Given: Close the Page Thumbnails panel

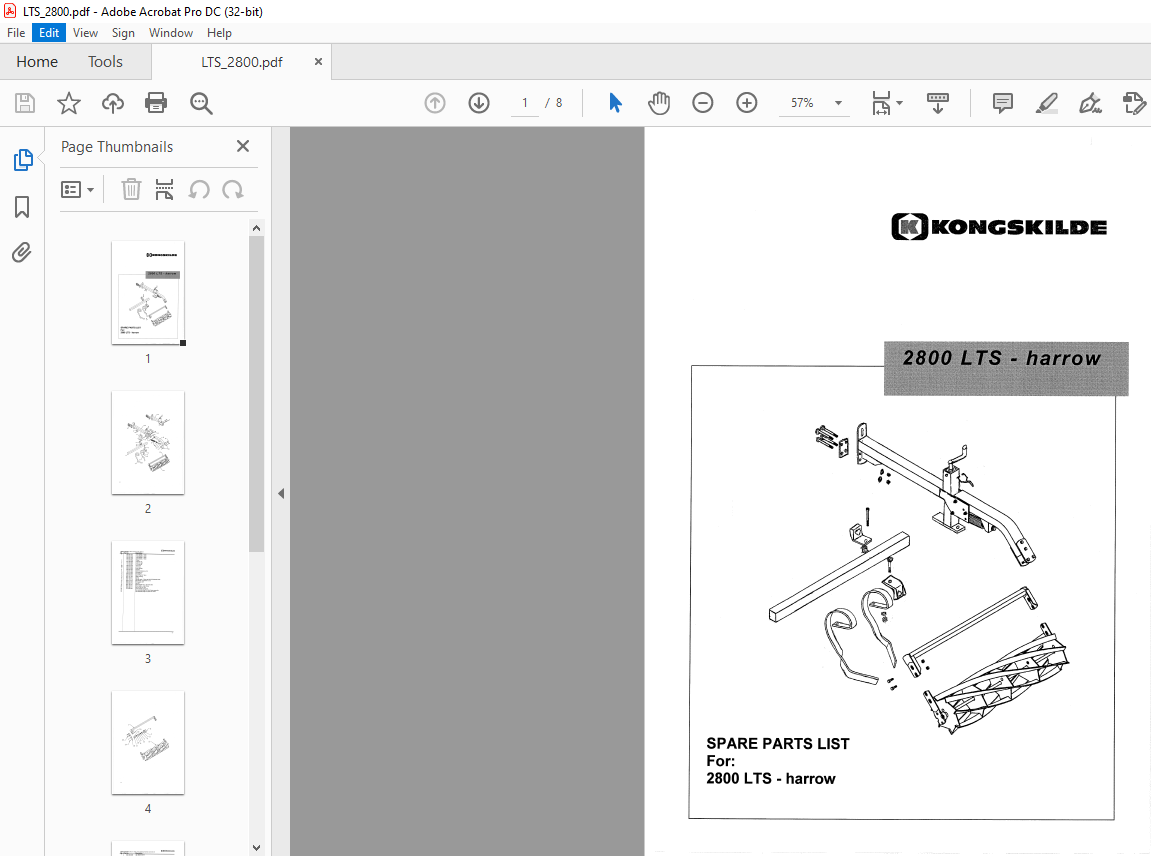Looking at the screenshot, I should [x=243, y=146].
